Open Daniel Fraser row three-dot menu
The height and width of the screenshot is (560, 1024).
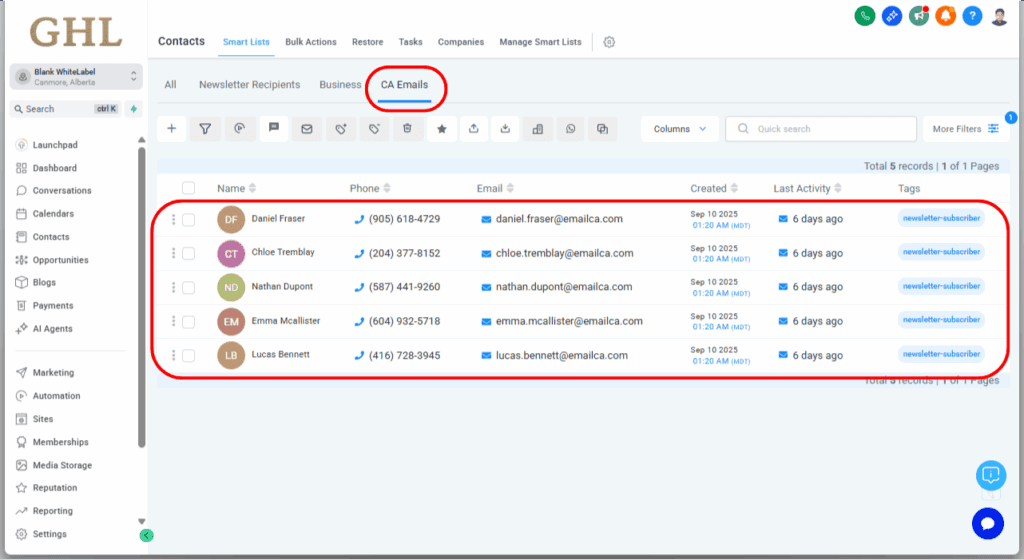click(x=173, y=219)
